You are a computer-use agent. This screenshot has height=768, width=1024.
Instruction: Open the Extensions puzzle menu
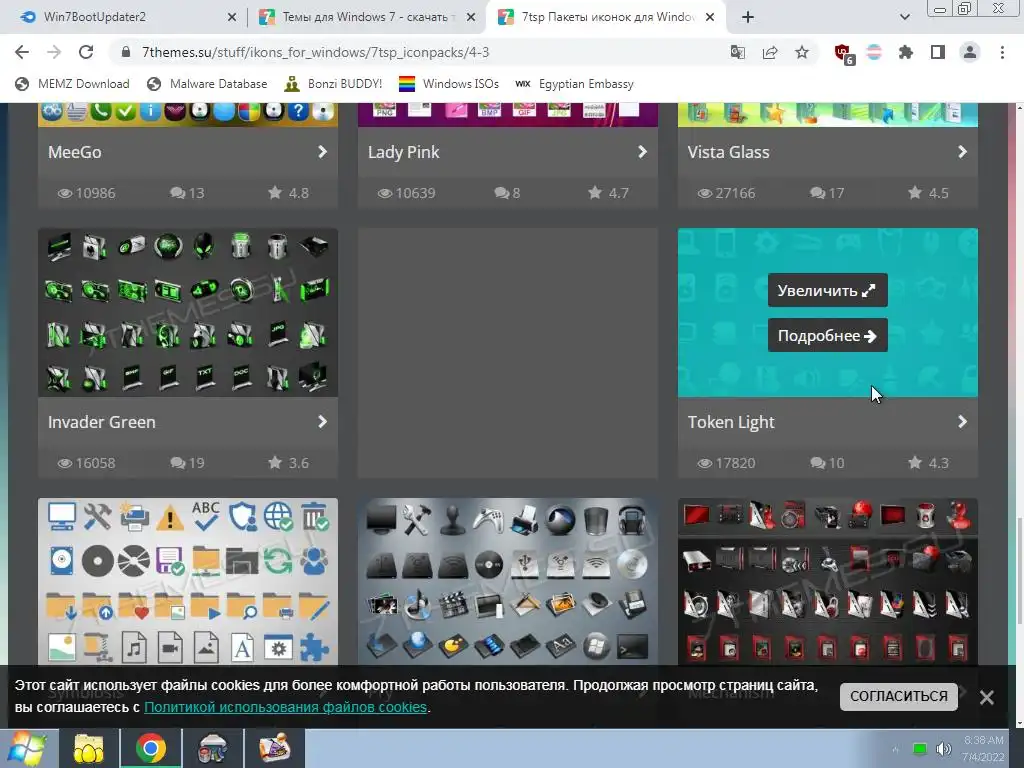[906, 52]
